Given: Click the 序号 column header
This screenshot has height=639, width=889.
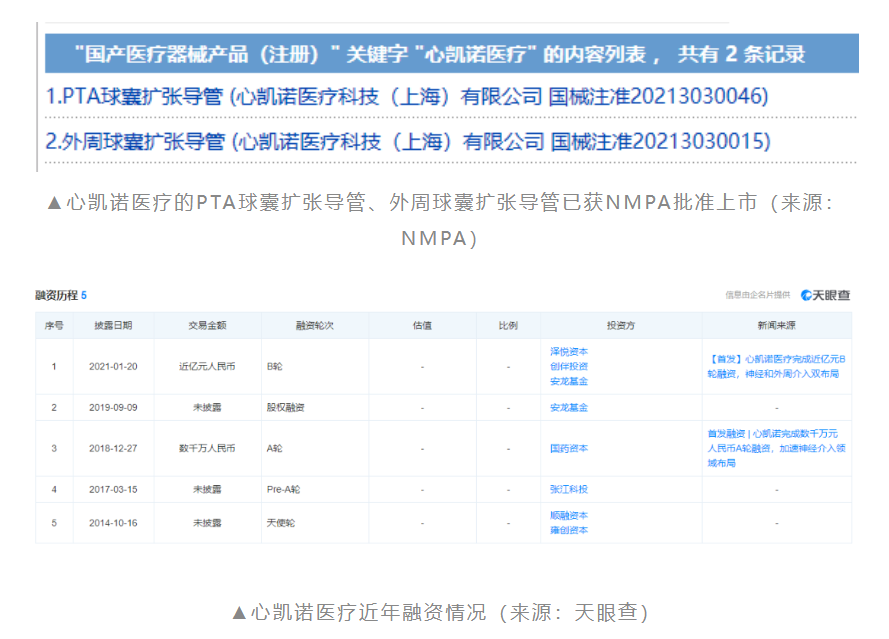Looking at the screenshot, I should click(x=54, y=325).
